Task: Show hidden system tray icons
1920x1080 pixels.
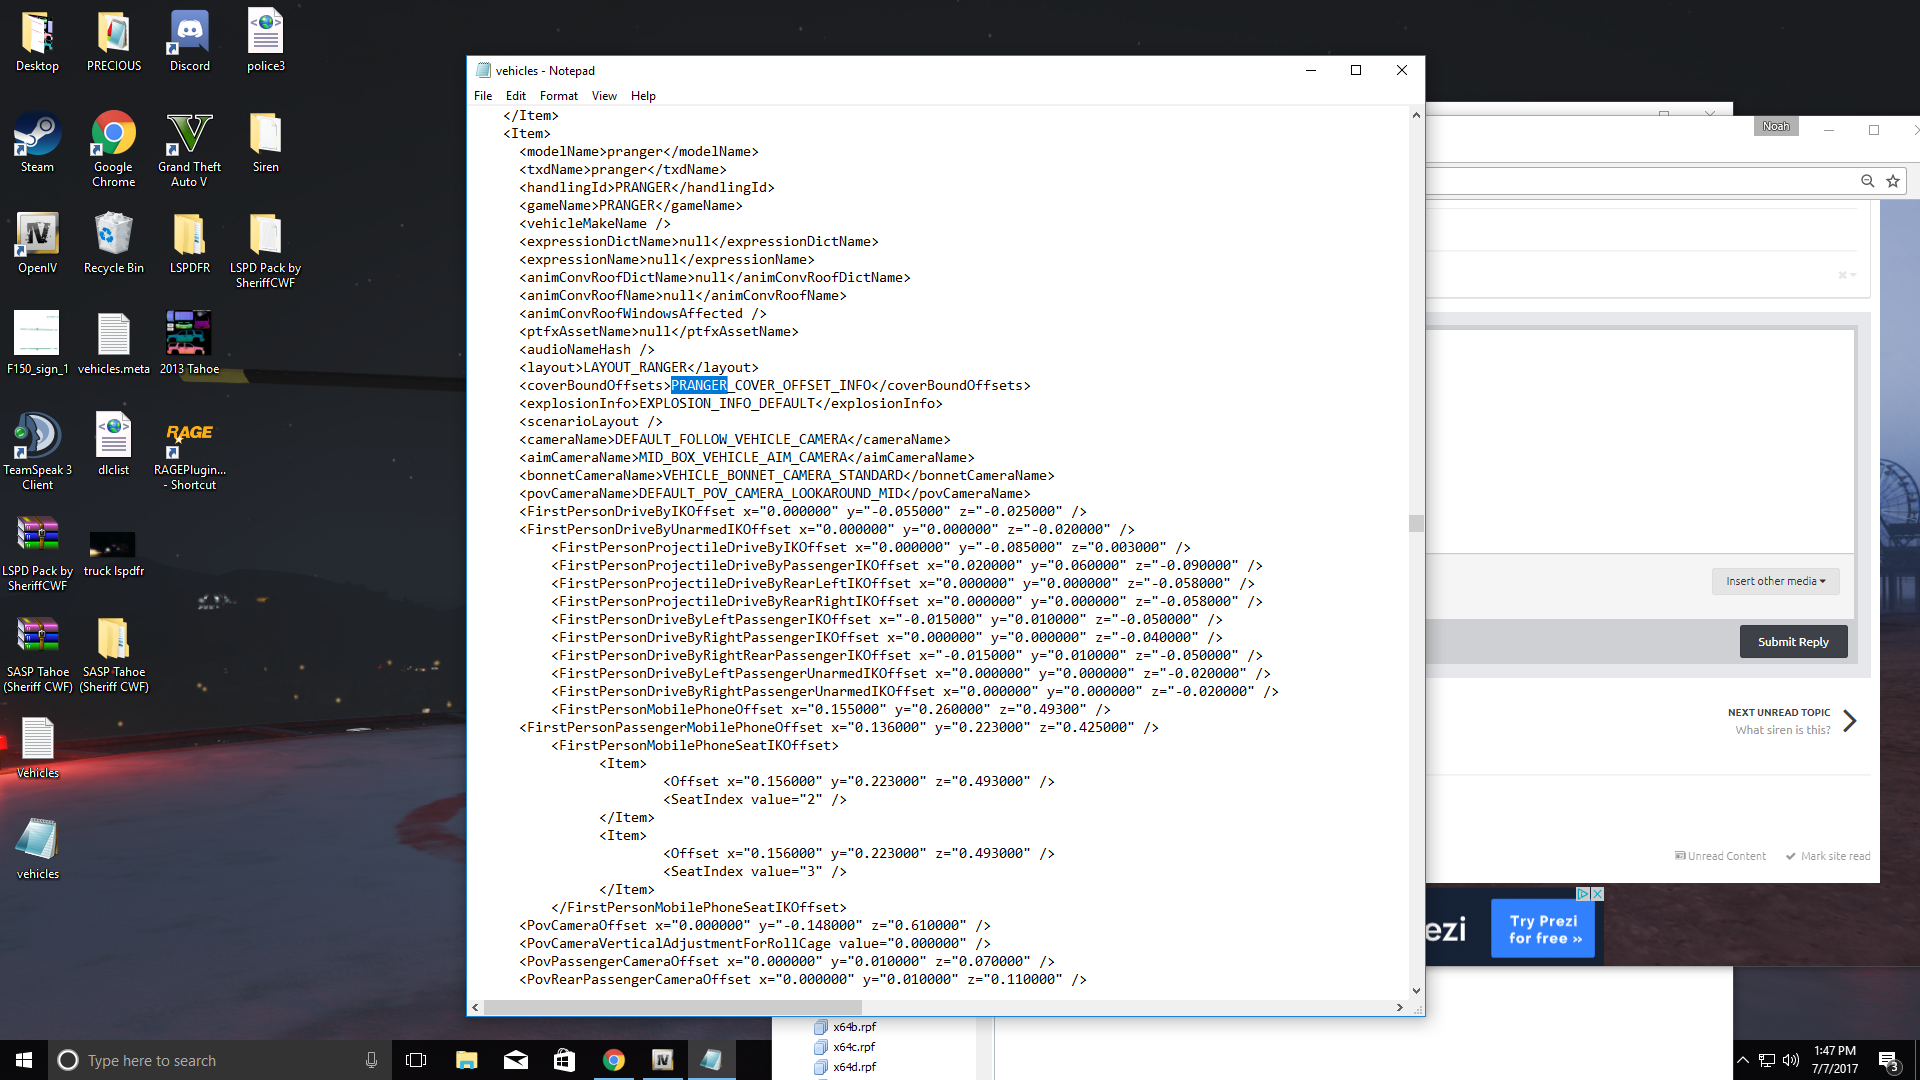Action: (1743, 1060)
